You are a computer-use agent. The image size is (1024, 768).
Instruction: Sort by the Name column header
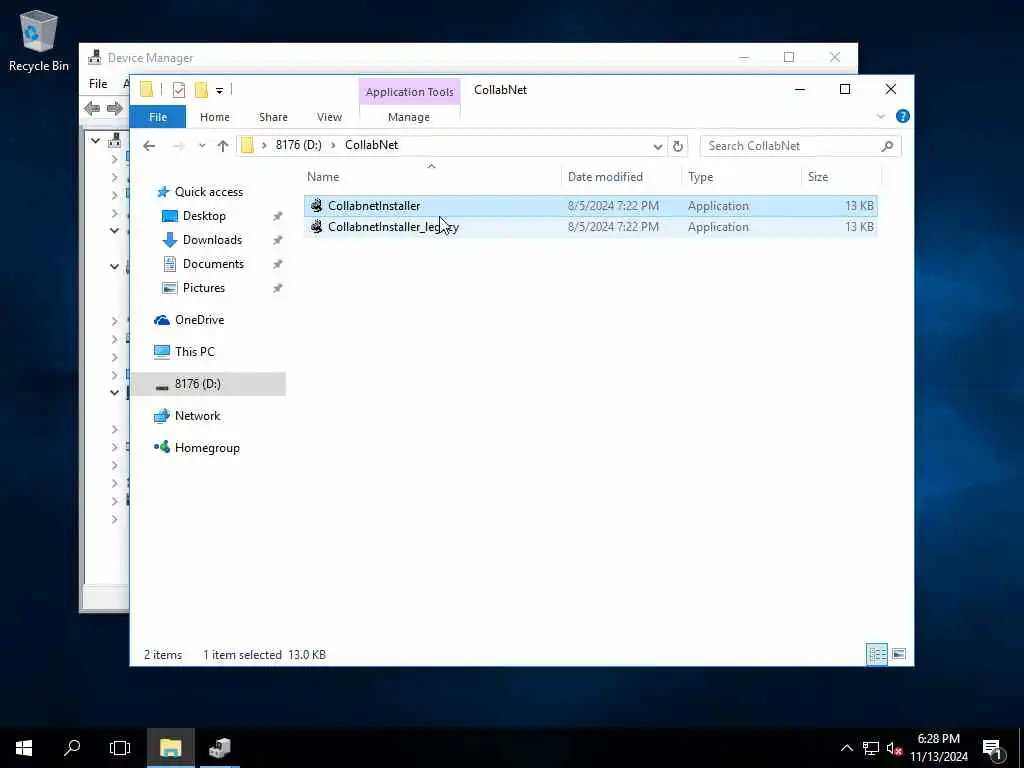coord(432,177)
